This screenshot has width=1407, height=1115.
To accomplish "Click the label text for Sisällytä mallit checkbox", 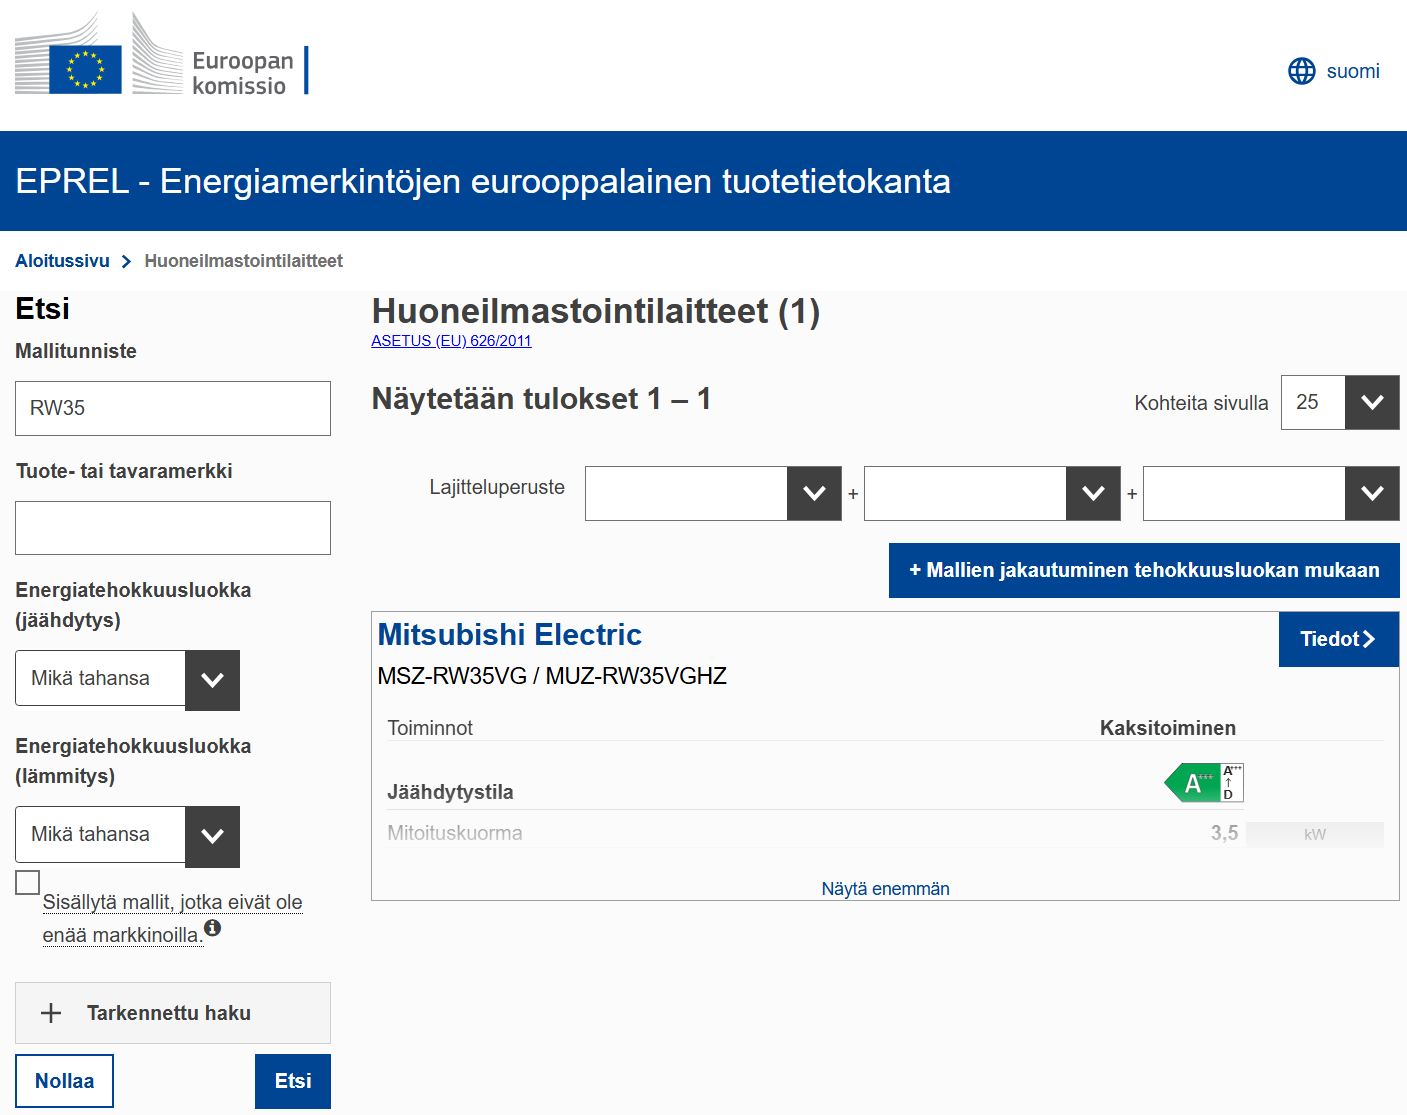I will [172, 918].
